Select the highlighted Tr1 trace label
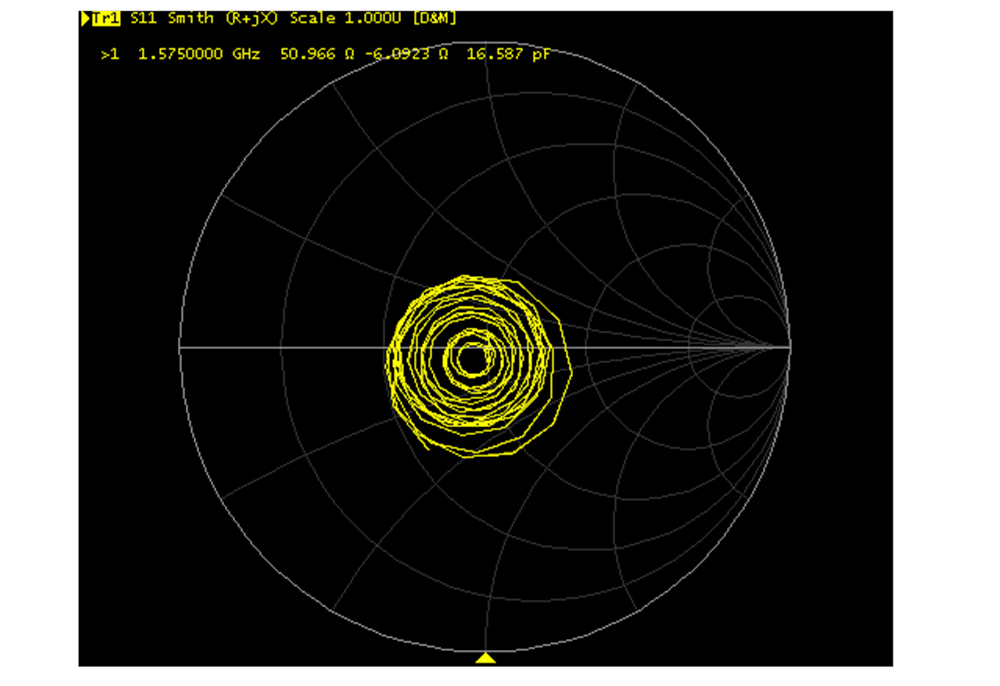 (107, 19)
